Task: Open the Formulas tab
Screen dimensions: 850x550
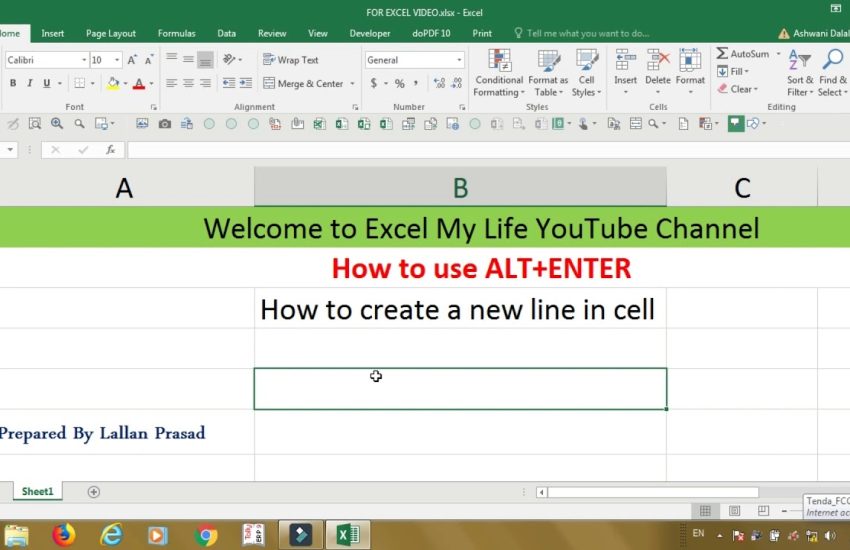Action: [x=176, y=33]
